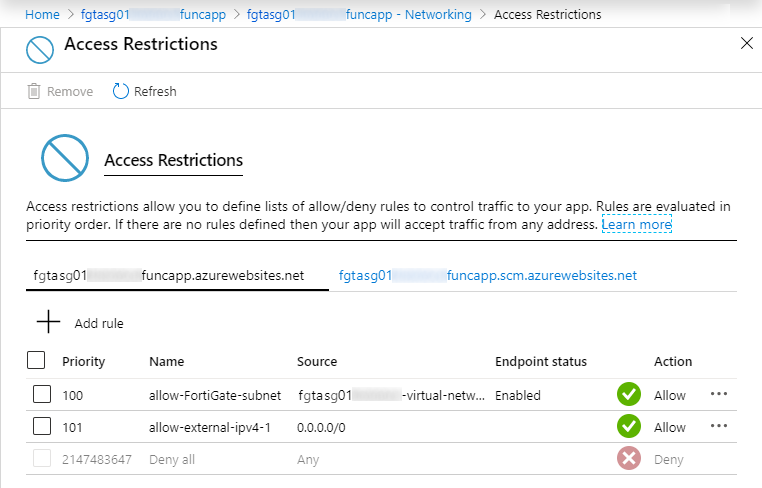Image resolution: width=762 pixels, height=488 pixels.
Task: Close the Access Restrictions blade
Action: point(747,43)
